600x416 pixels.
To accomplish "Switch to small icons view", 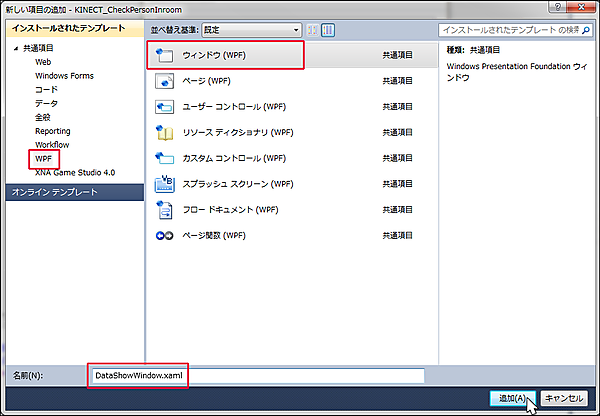I will (x=313, y=30).
